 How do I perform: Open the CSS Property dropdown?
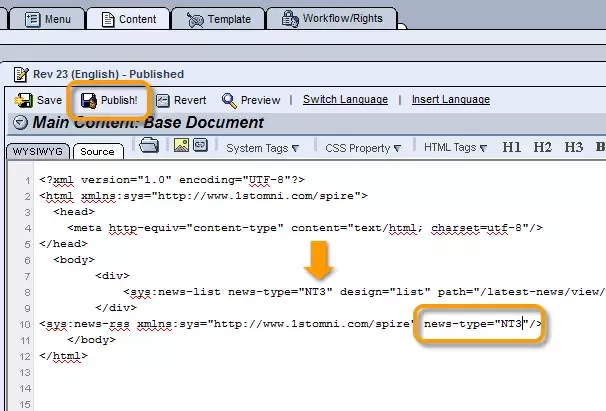pos(361,148)
